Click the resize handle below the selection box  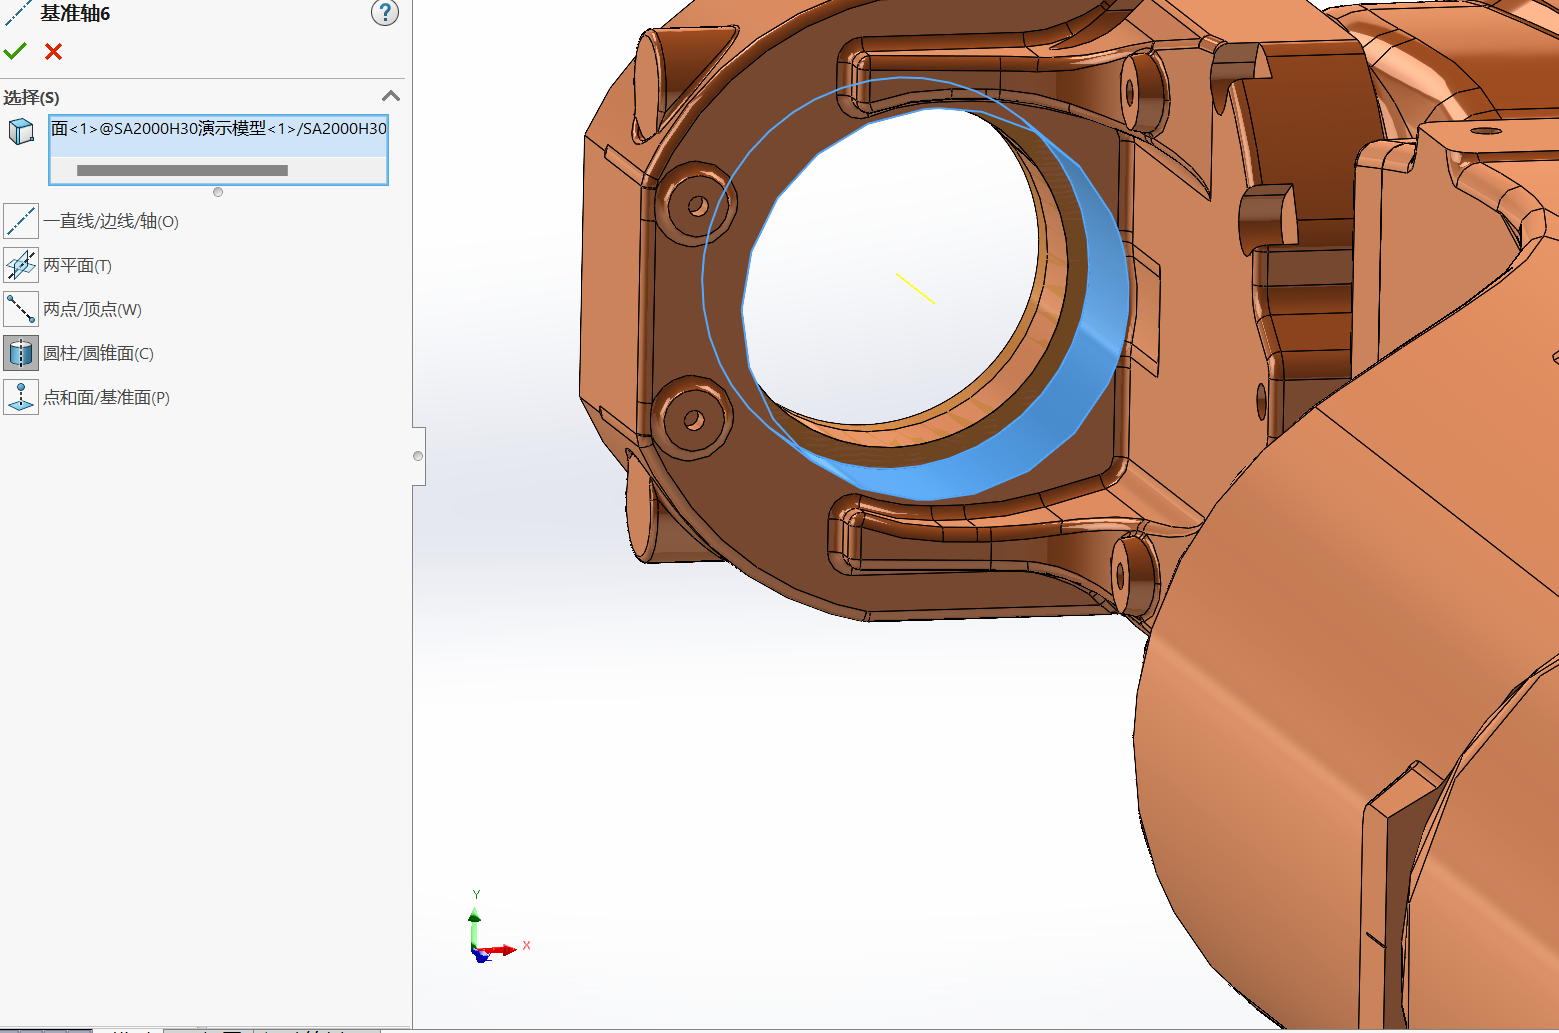click(218, 192)
